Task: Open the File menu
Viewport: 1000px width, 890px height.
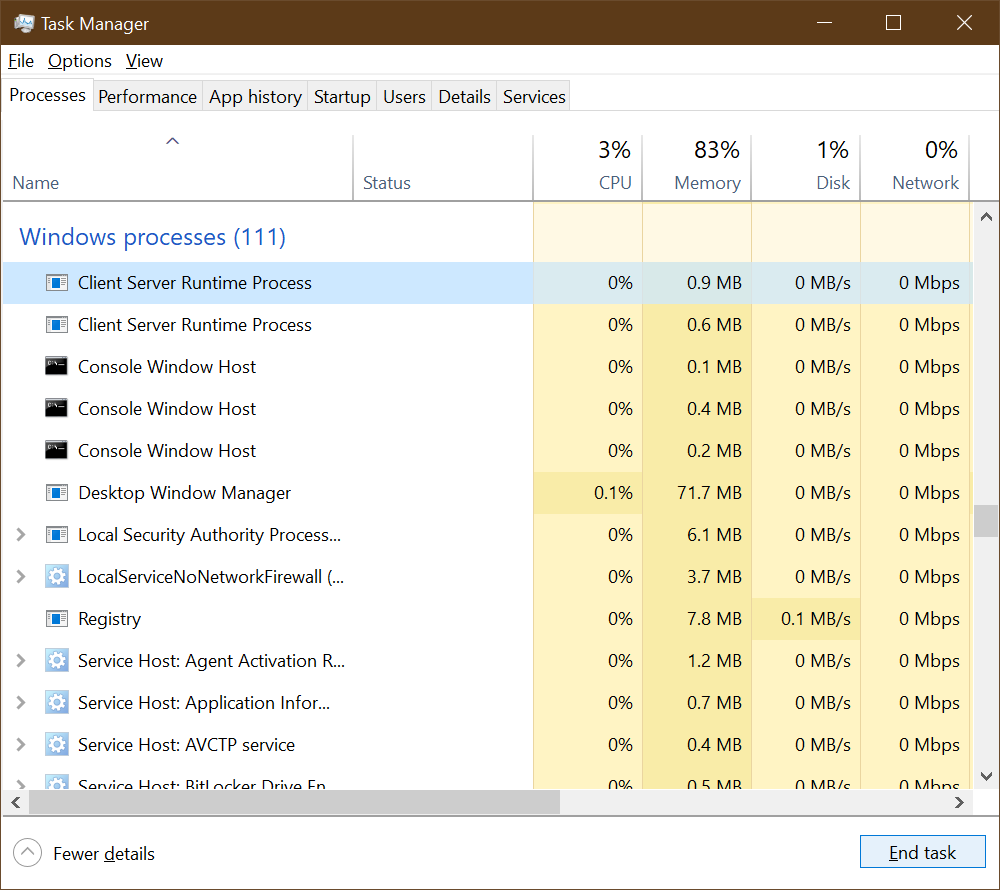Action: pos(20,61)
